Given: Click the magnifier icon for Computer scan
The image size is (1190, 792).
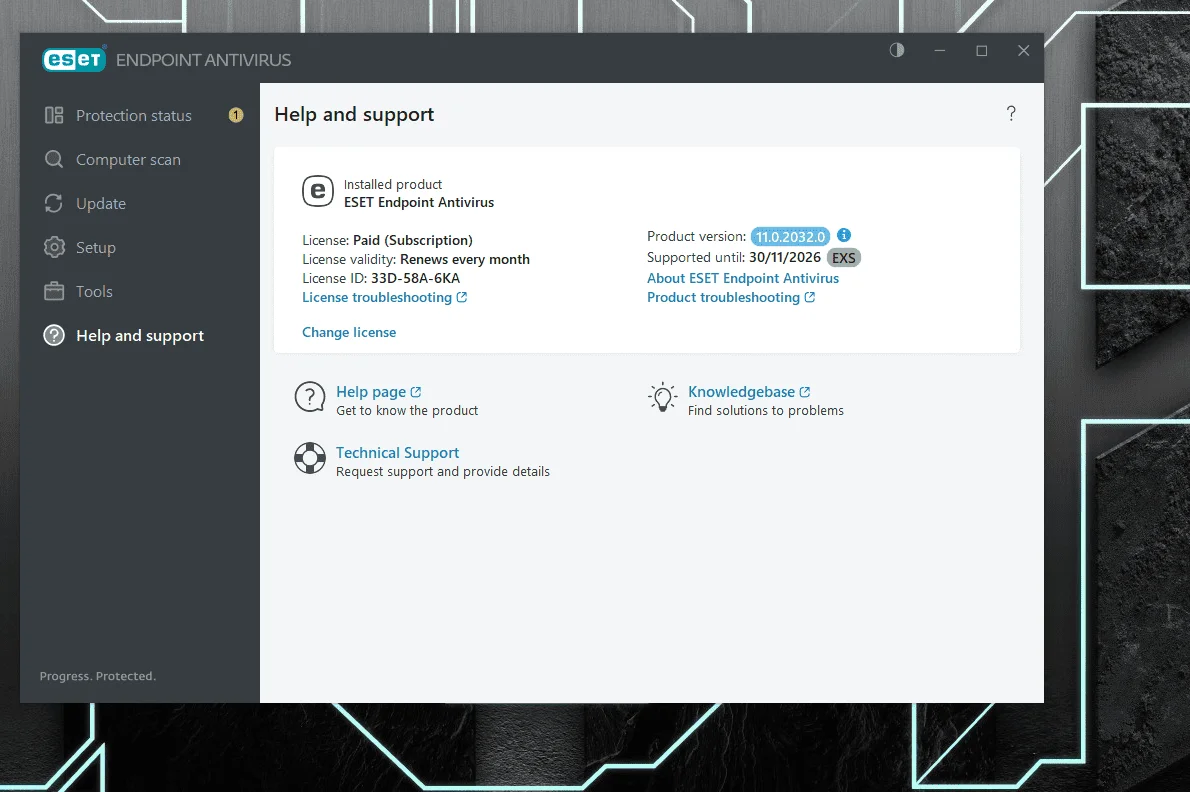Looking at the screenshot, I should pyautogui.click(x=54, y=159).
